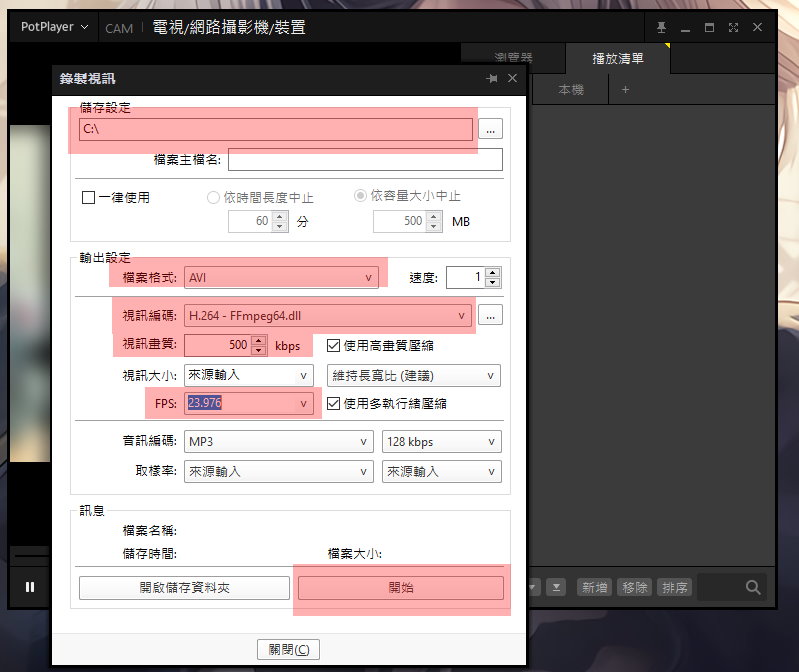
Task: Open the 音訊編碼 MP3 dropdown
Action: click(x=278, y=442)
